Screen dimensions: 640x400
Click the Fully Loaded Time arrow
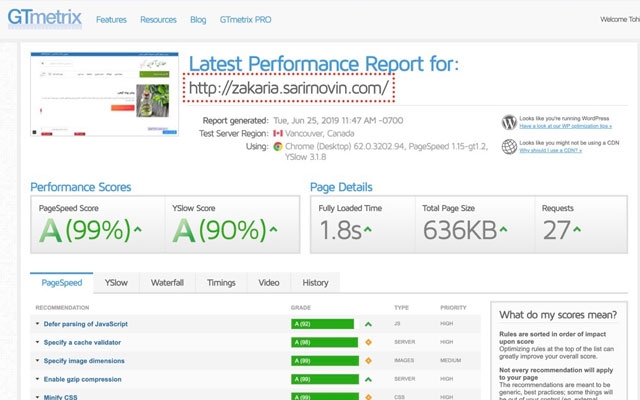coord(368,229)
